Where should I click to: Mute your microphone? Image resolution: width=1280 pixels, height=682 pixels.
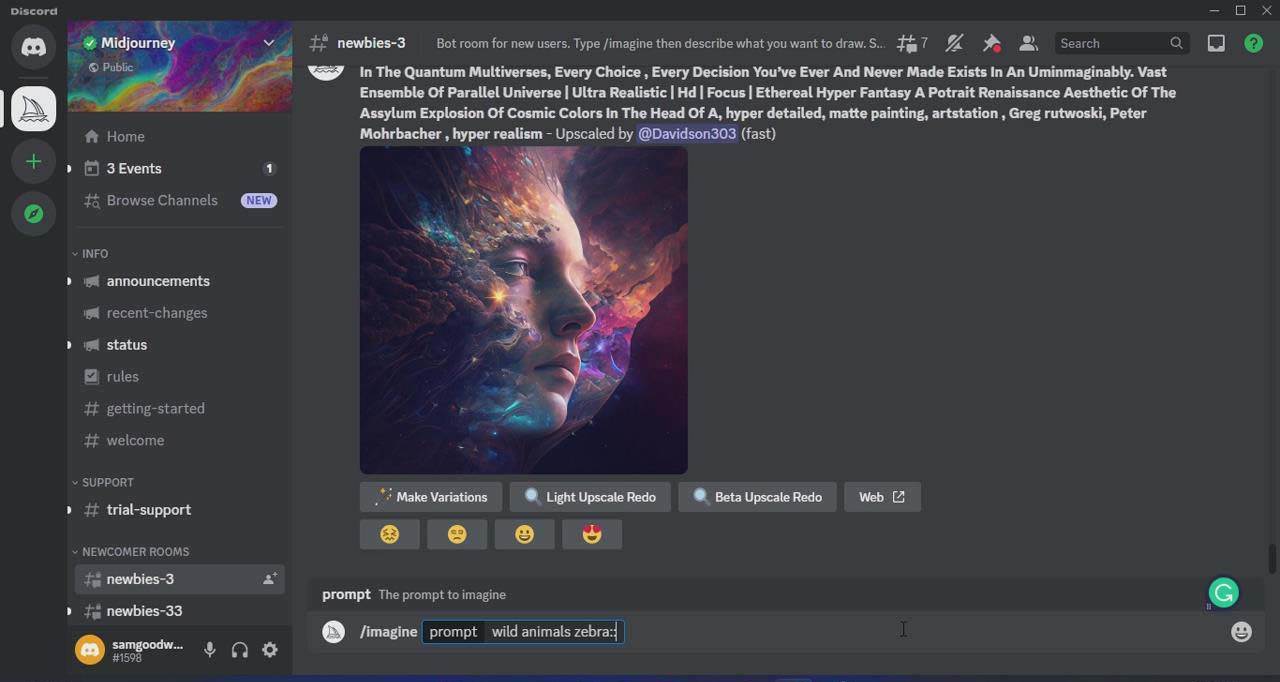click(210, 649)
